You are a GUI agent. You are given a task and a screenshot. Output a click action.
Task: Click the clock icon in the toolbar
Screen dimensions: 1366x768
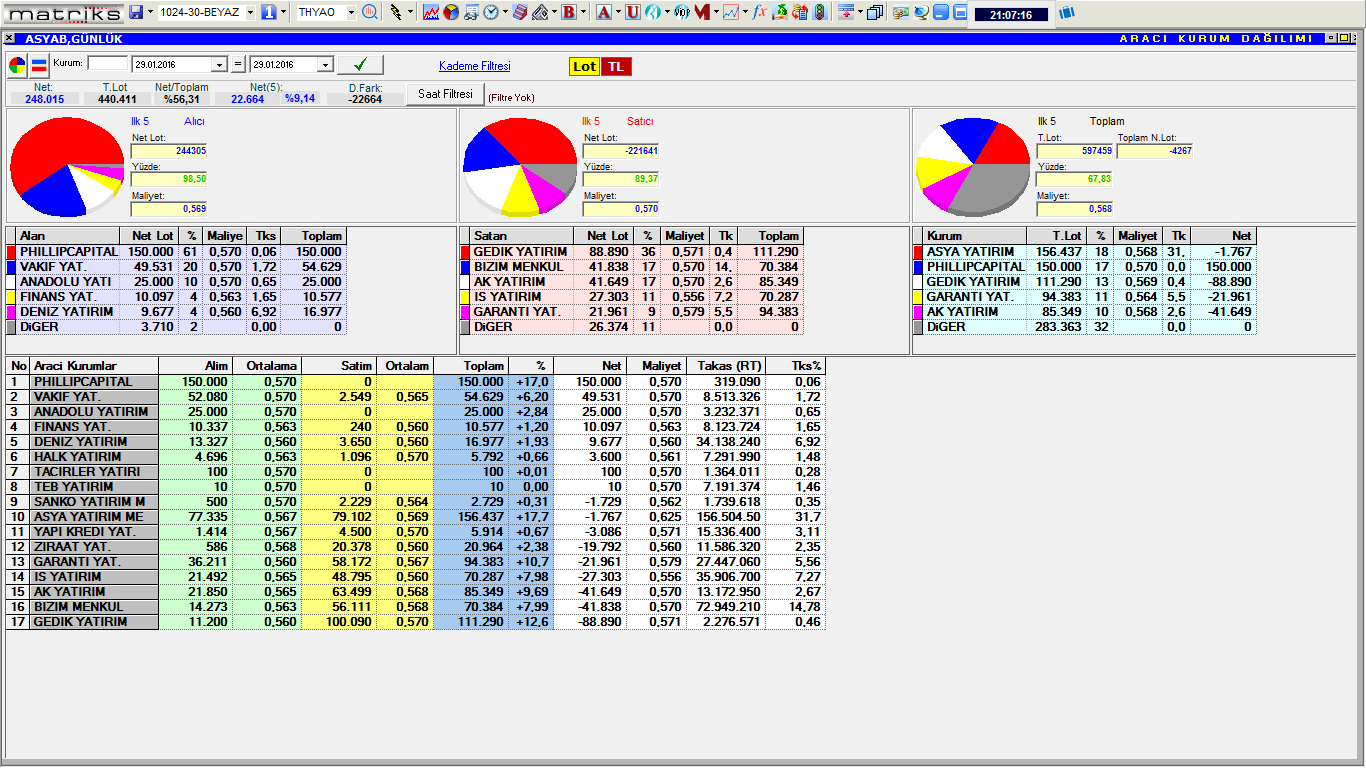point(491,12)
